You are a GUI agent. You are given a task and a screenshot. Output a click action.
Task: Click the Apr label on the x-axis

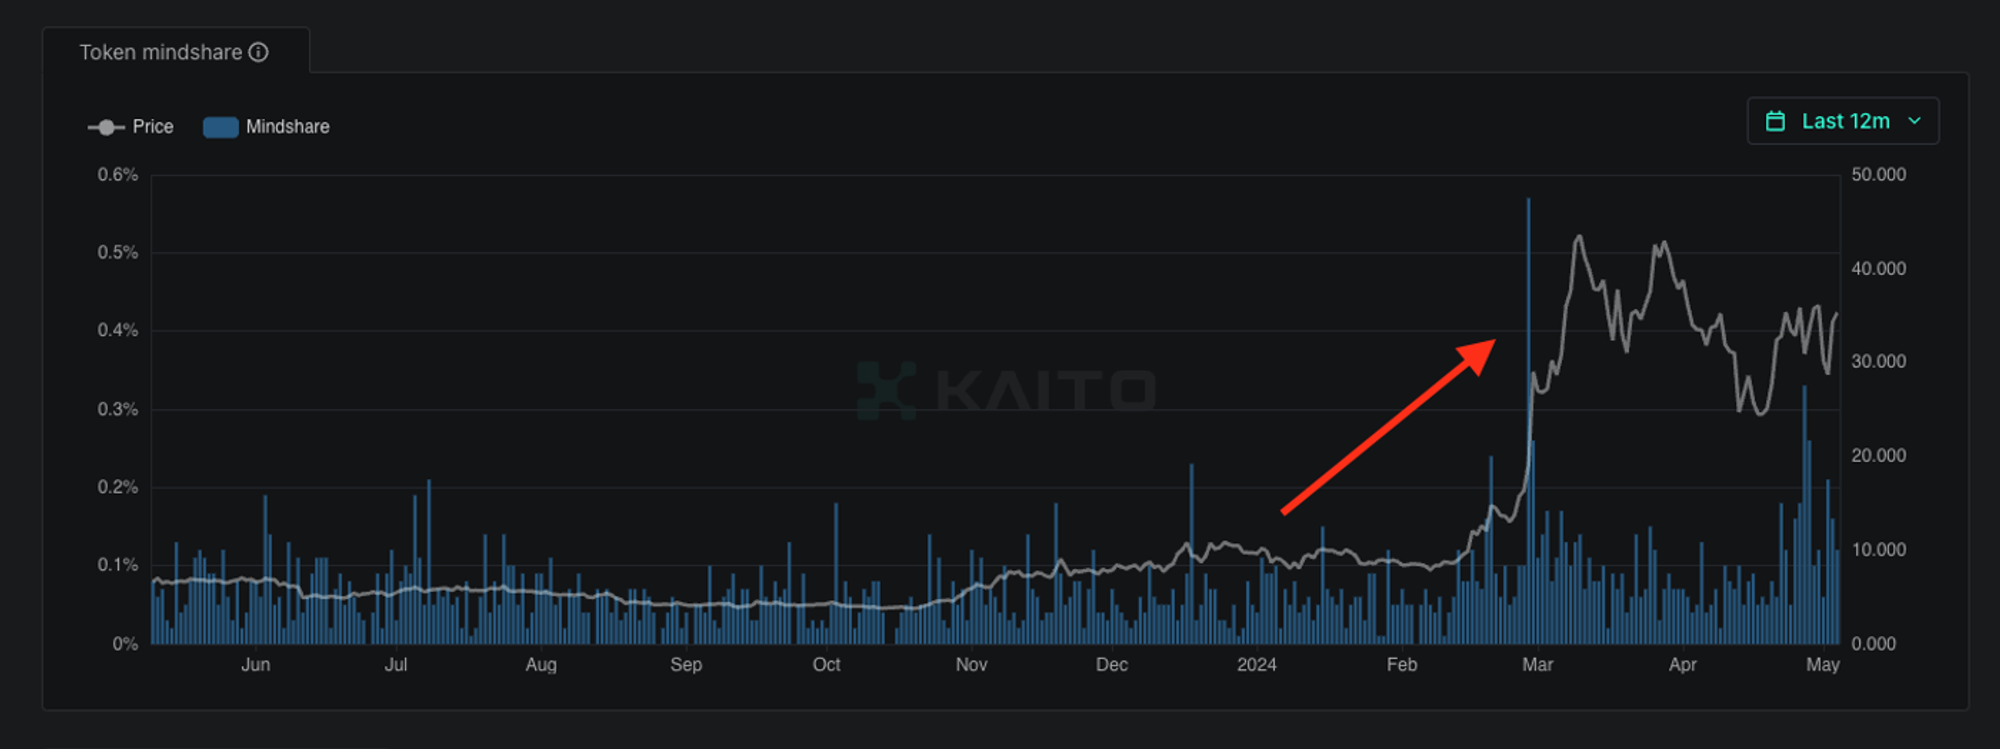[1682, 665]
